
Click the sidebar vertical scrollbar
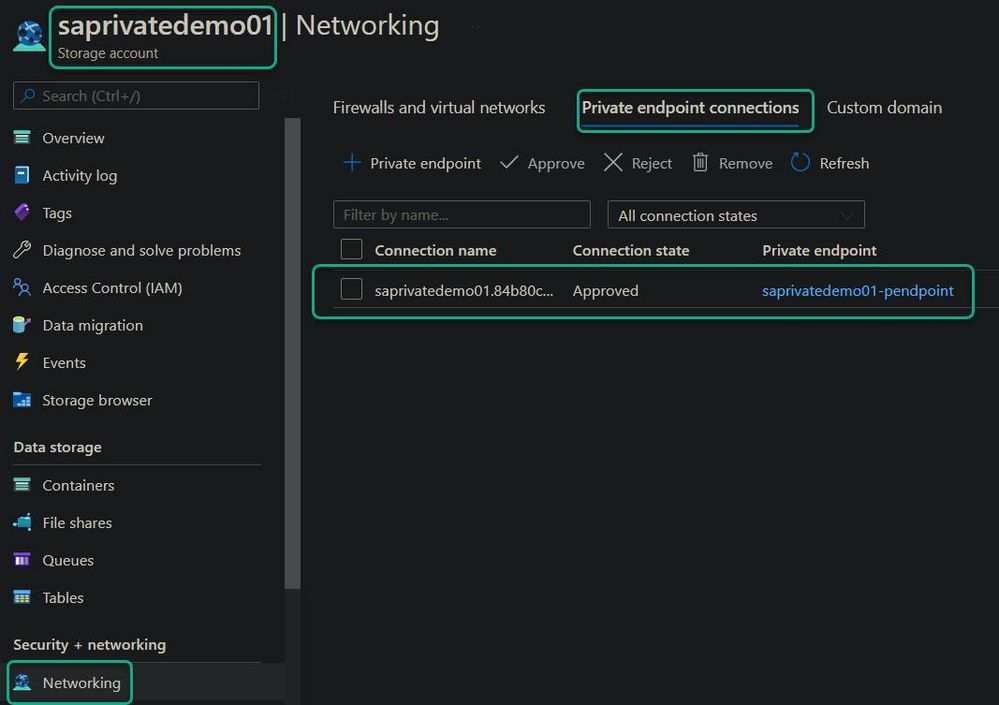click(x=292, y=353)
